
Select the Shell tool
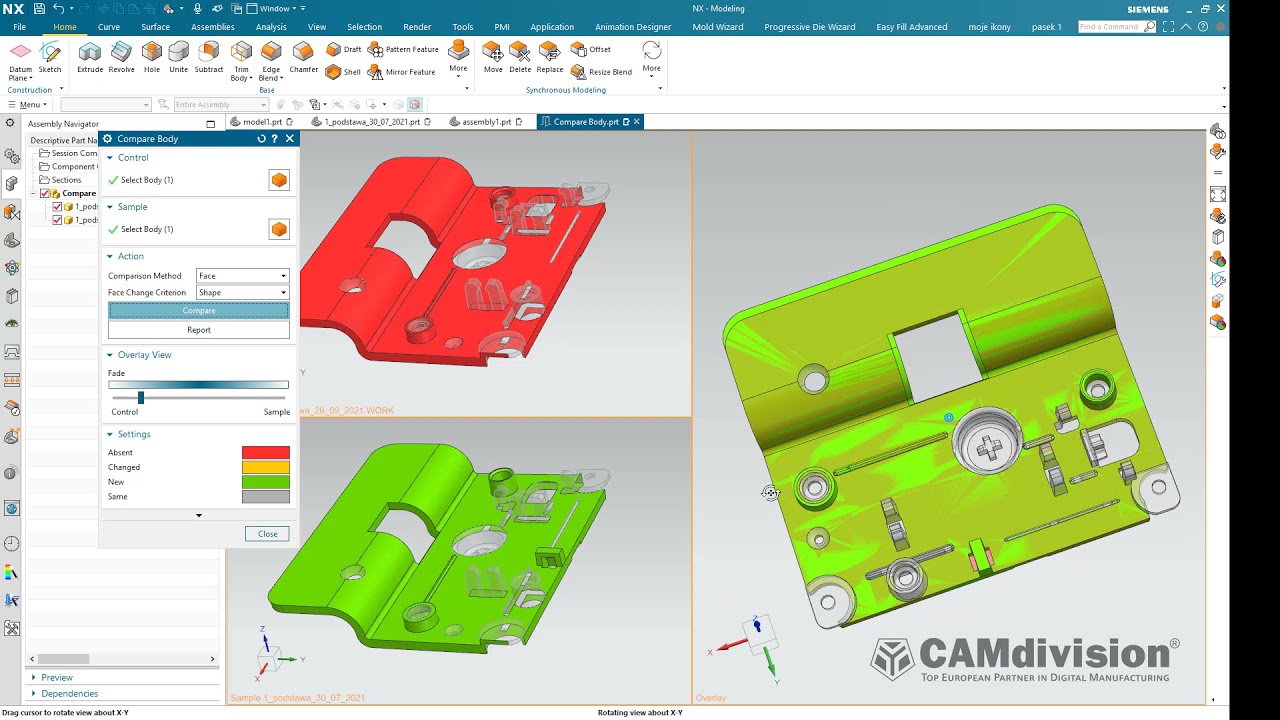(x=344, y=72)
